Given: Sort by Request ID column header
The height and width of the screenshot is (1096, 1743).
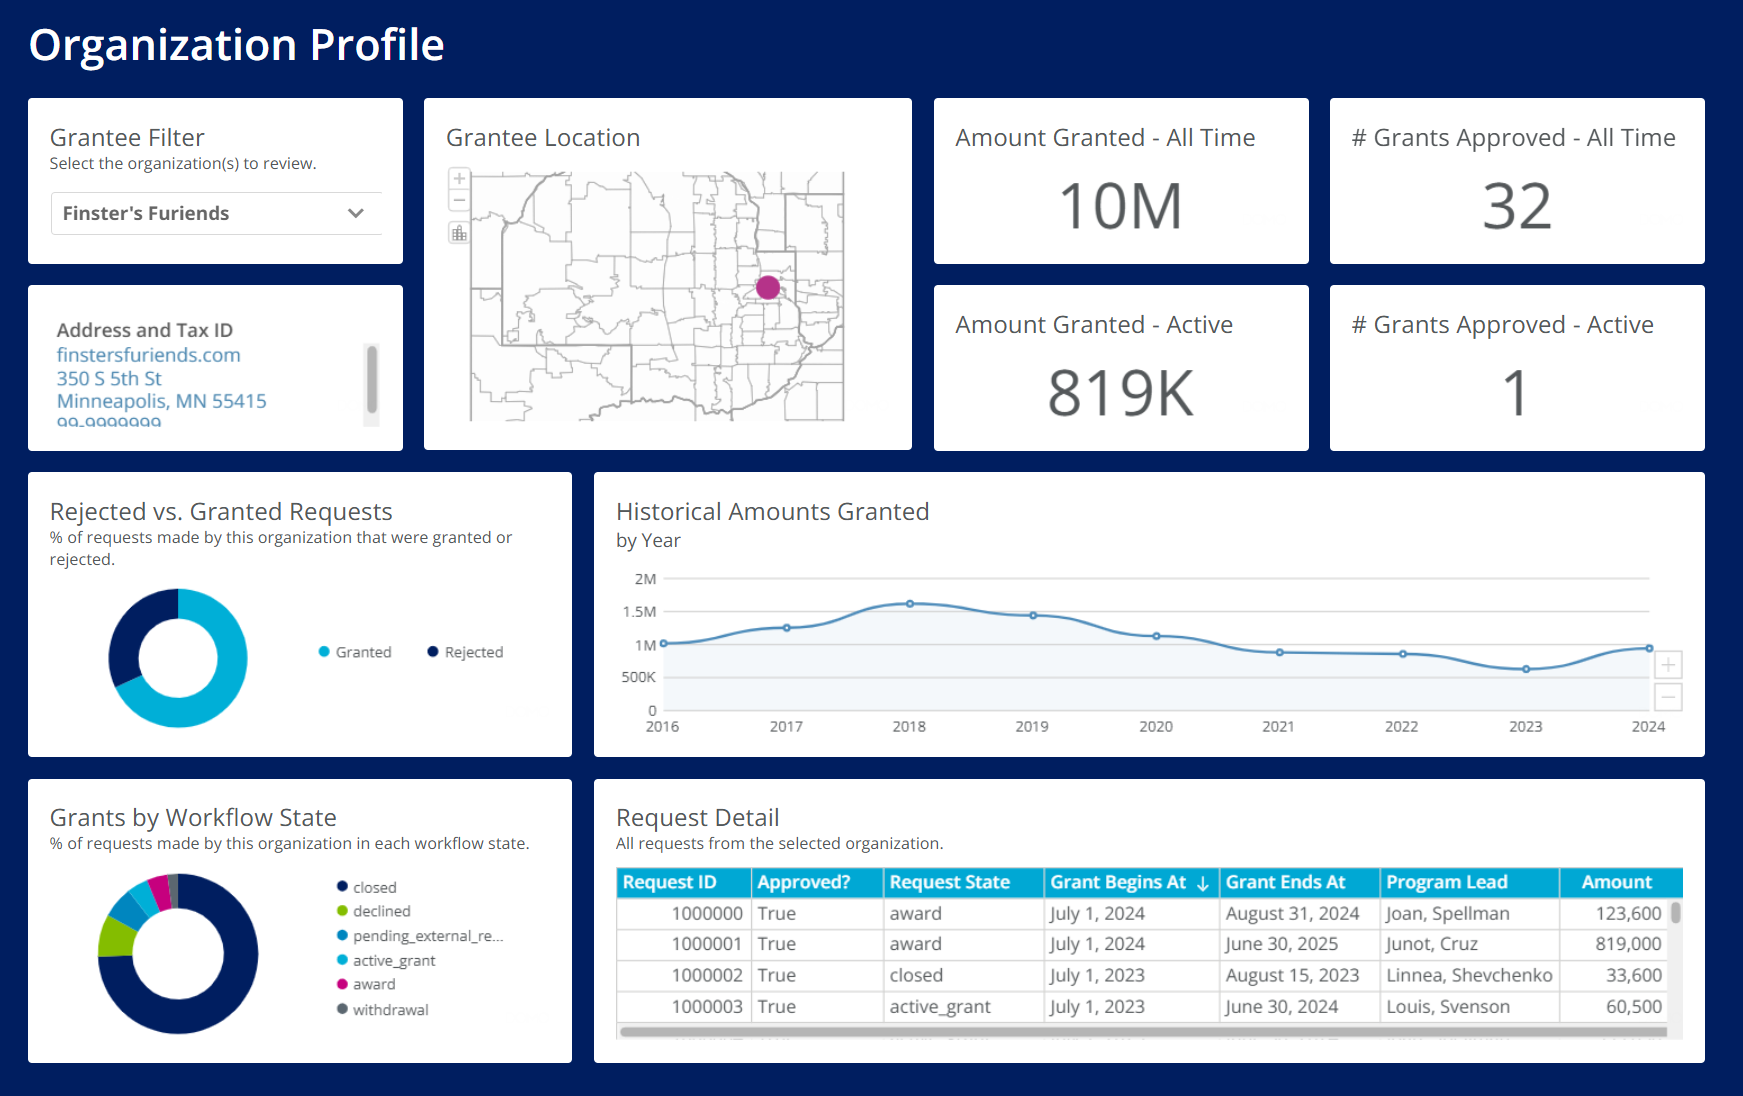Looking at the screenshot, I should tap(684, 882).
